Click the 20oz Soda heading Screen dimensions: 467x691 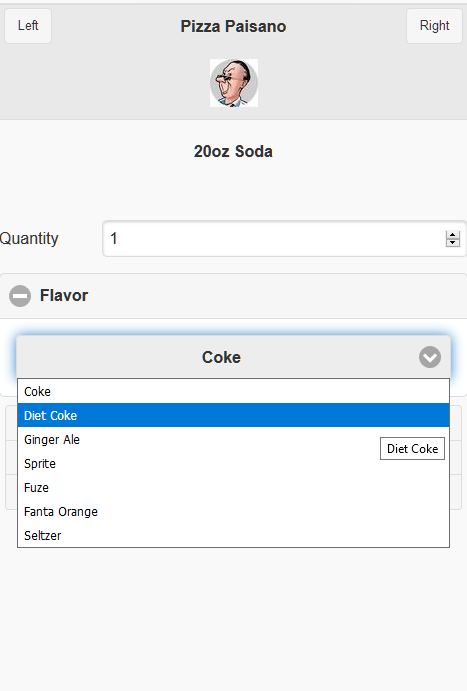234,152
